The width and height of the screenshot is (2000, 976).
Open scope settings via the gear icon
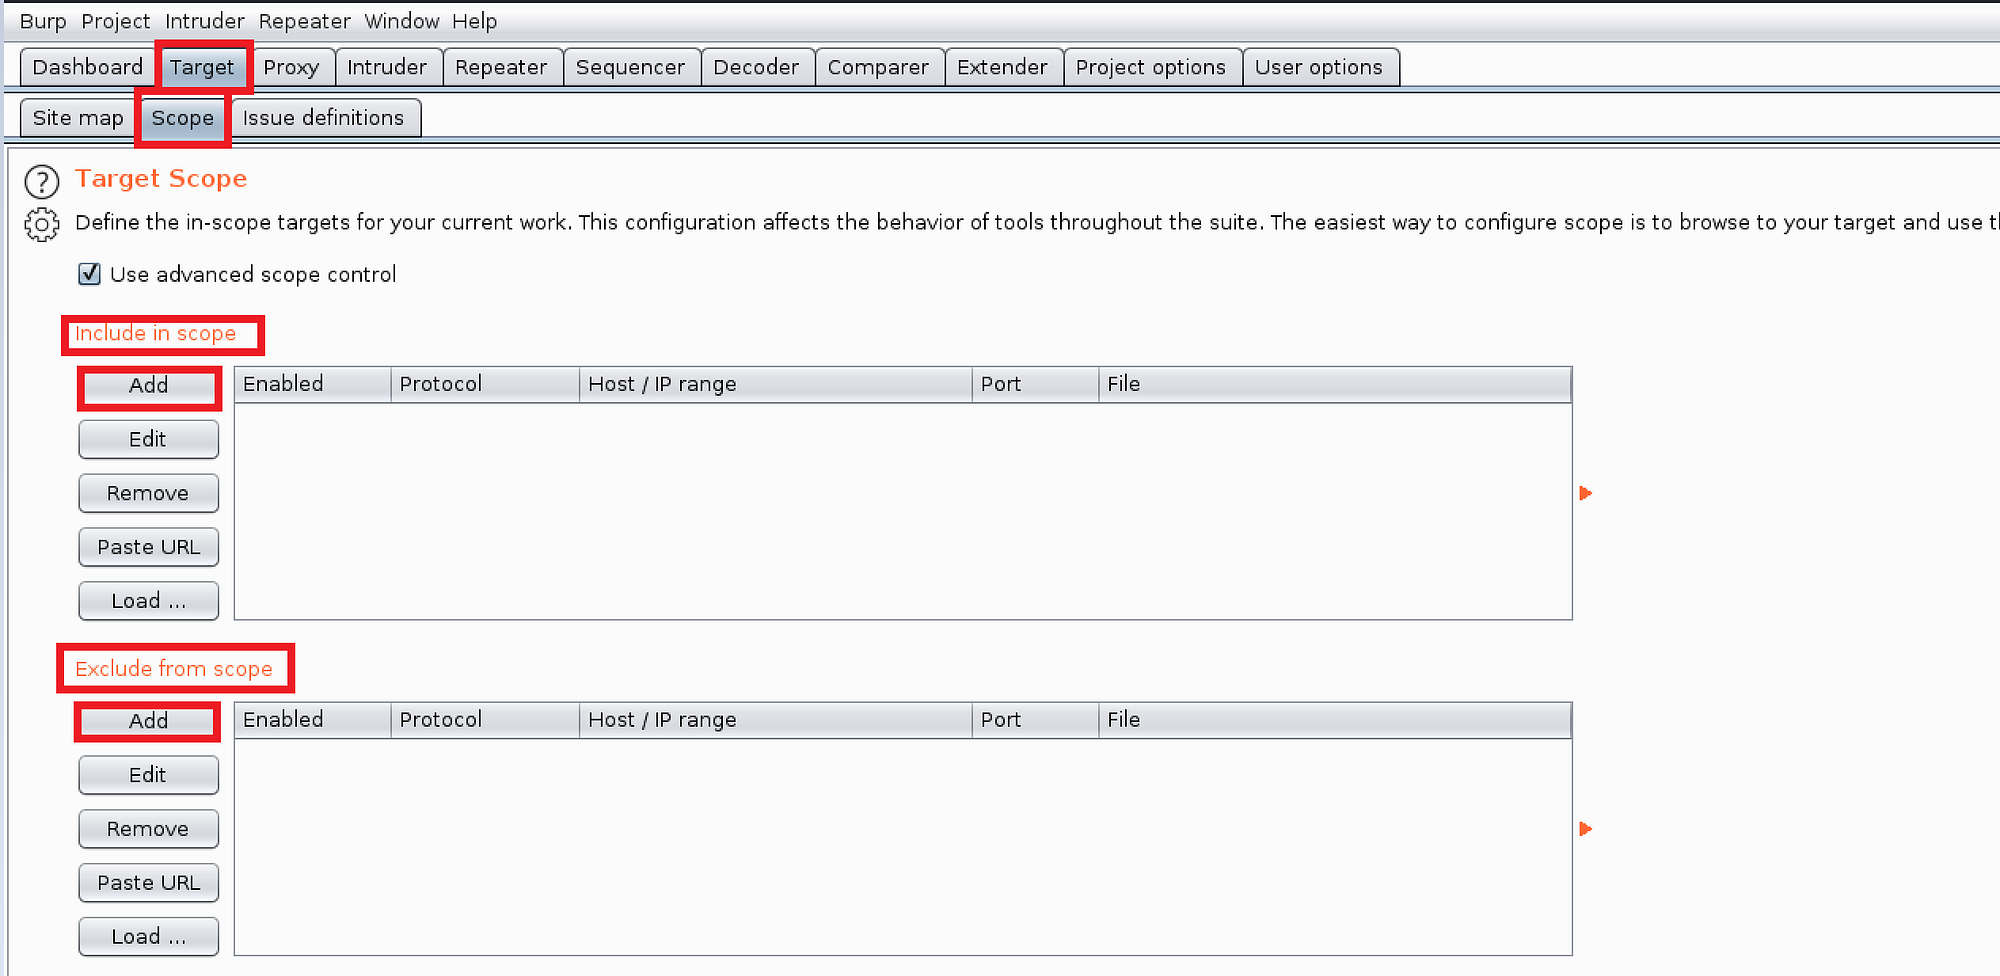click(x=41, y=224)
